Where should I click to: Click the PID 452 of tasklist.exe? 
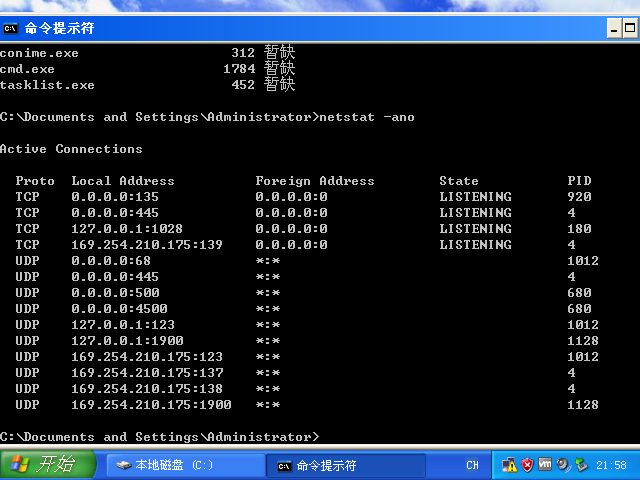(x=243, y=85)
